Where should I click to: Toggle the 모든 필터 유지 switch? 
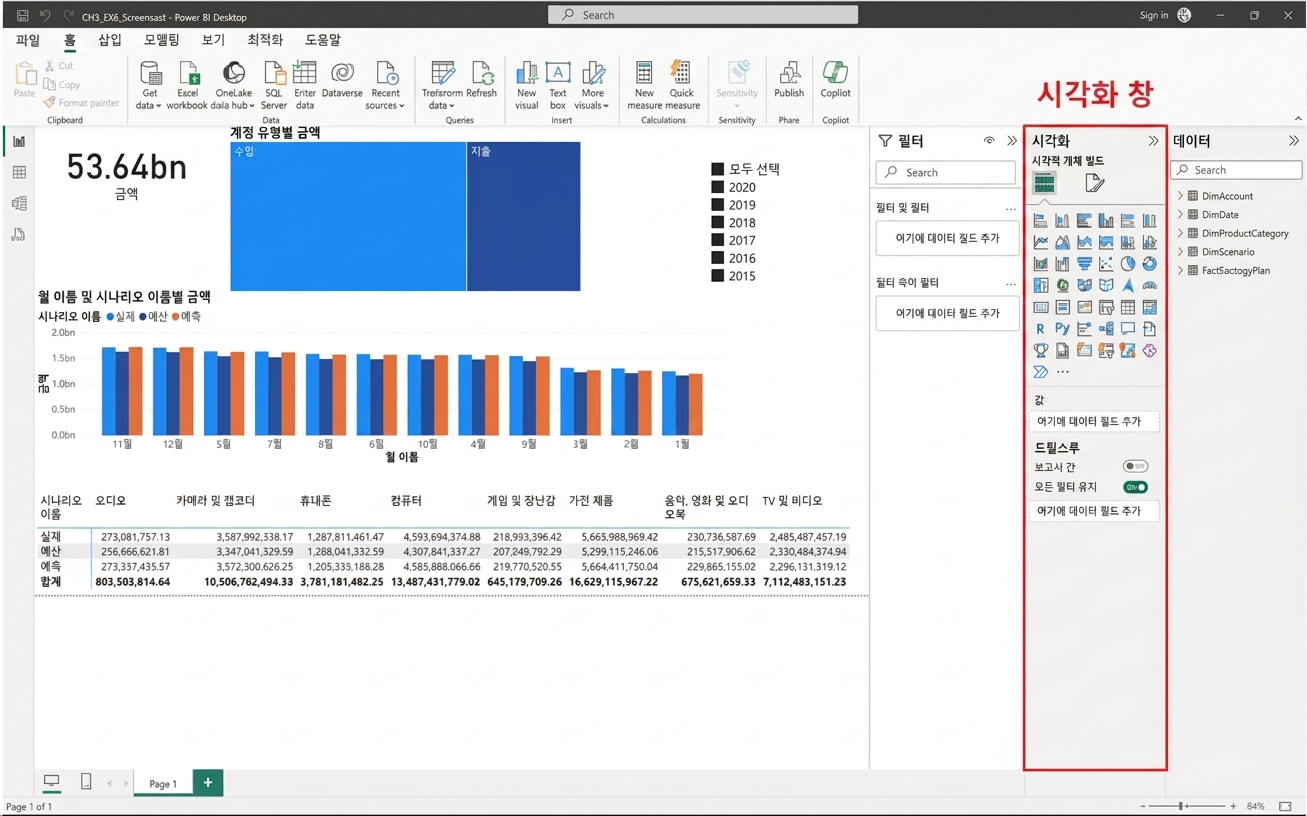point(1135,487)
